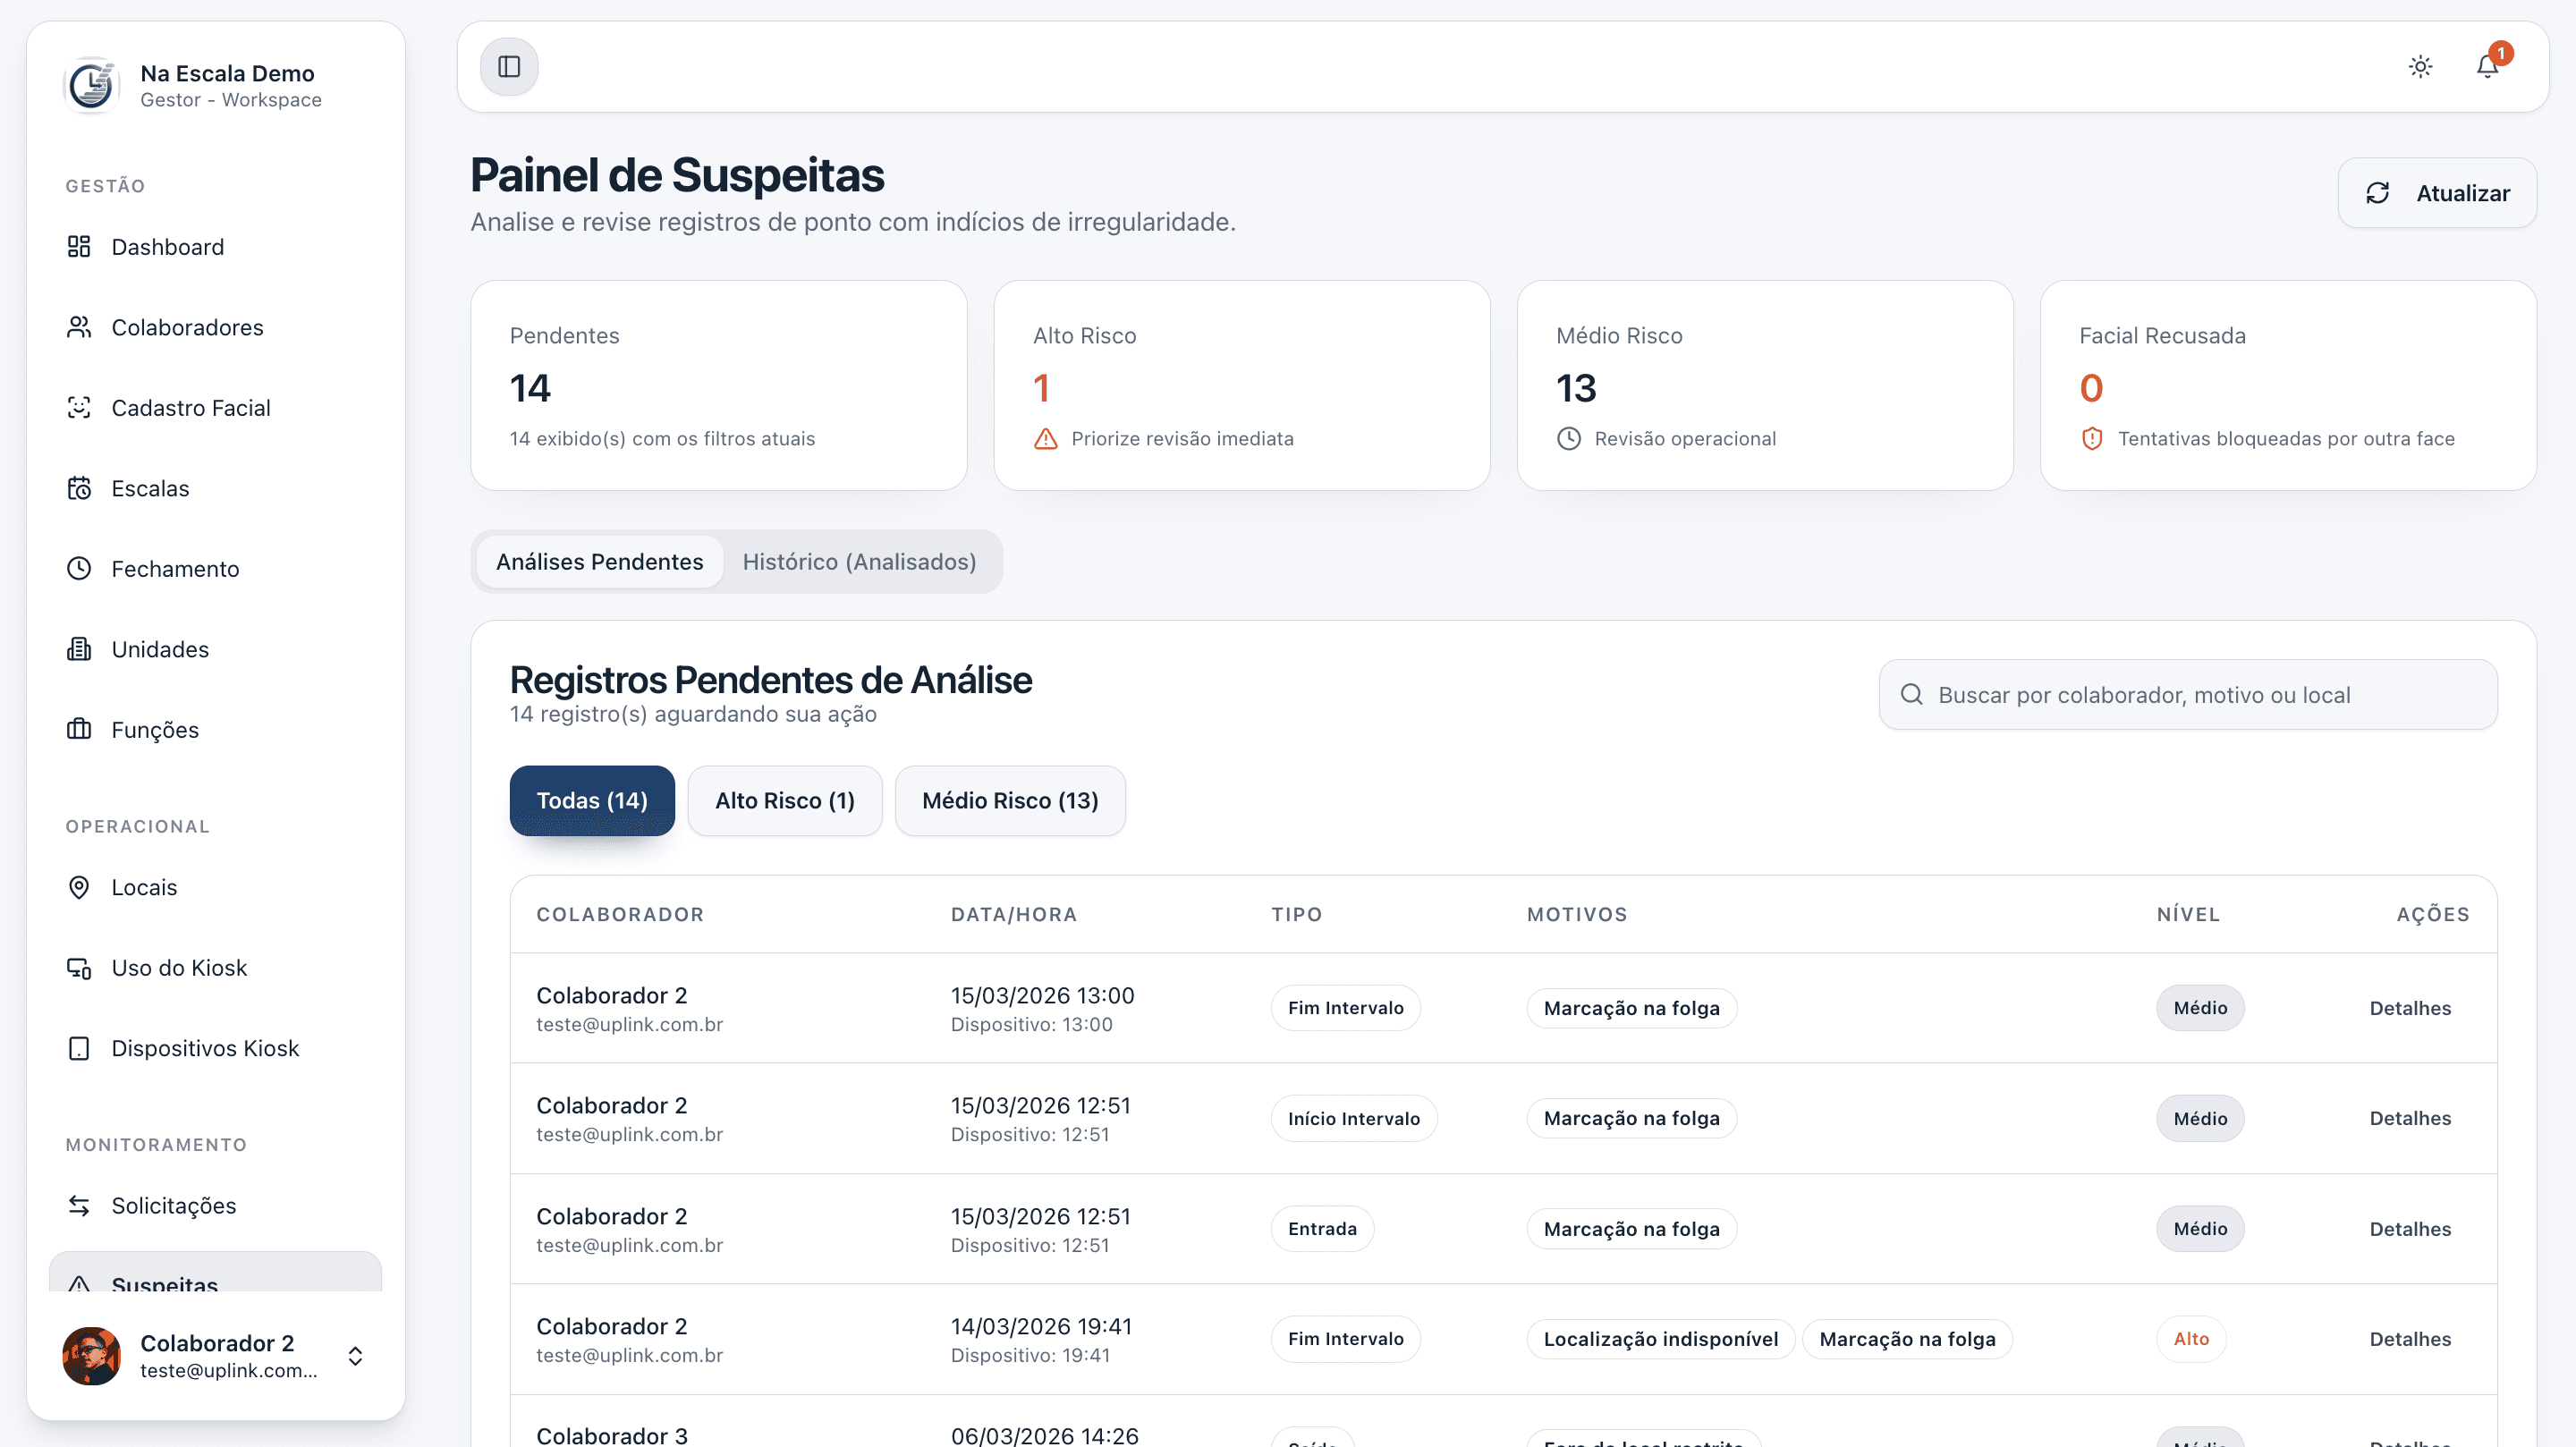Image resolution: width=2576 pixels, height=1447 pixels.
Task: Filter records by Alto Risco (1)
Action: tap(784, 800)
